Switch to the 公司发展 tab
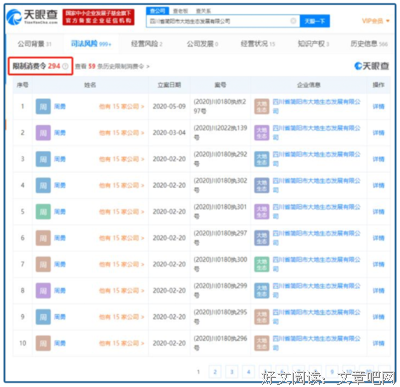400x387 pixels. point(202,44)
